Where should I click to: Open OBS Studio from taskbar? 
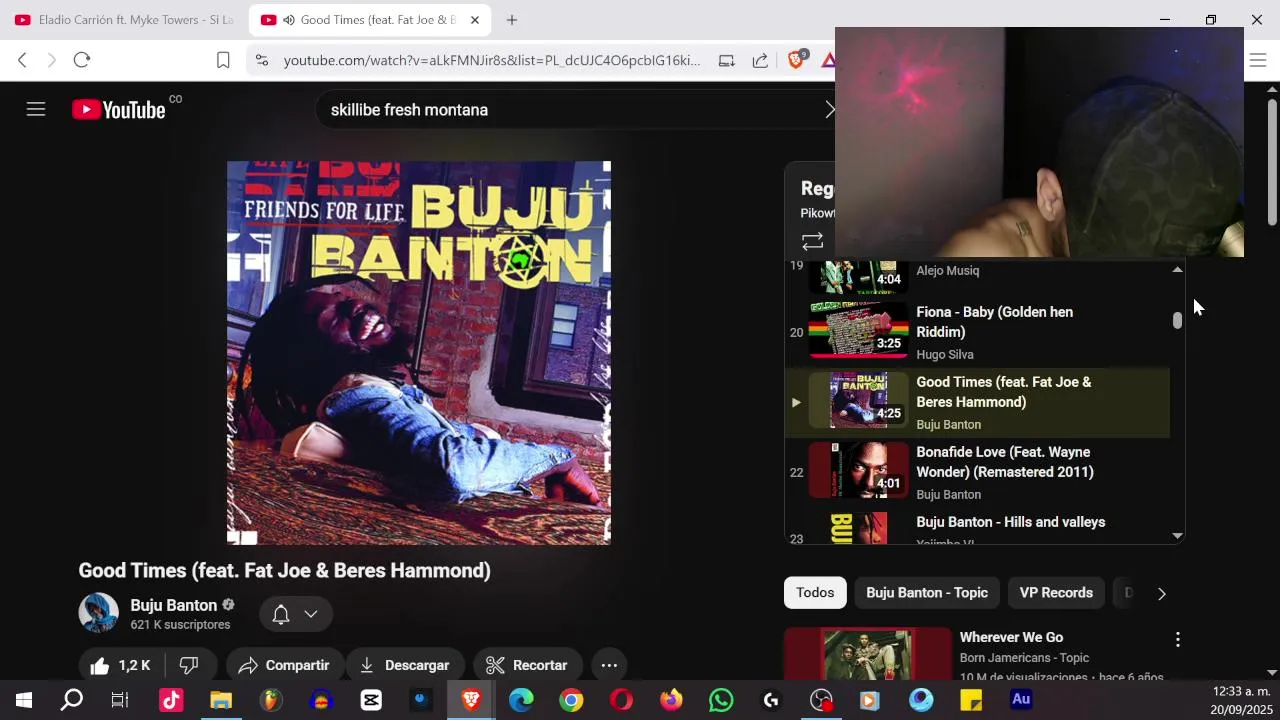point(821,700)
